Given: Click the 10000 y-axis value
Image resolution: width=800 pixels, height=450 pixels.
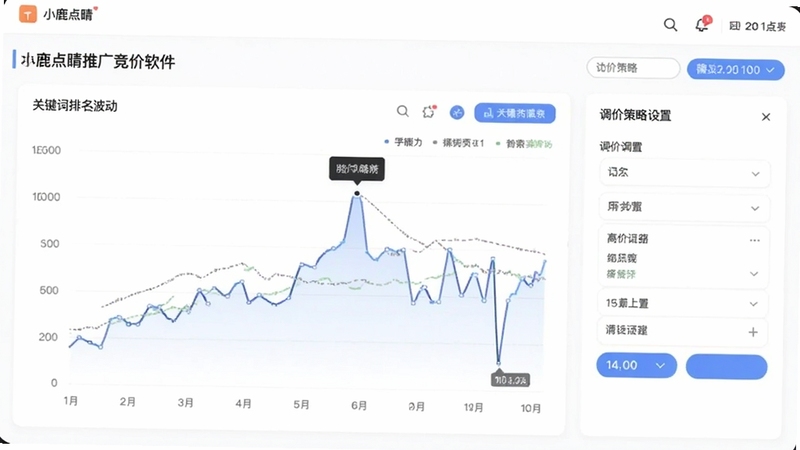Looking at the screenshot, I should click(x=46, y=197).
